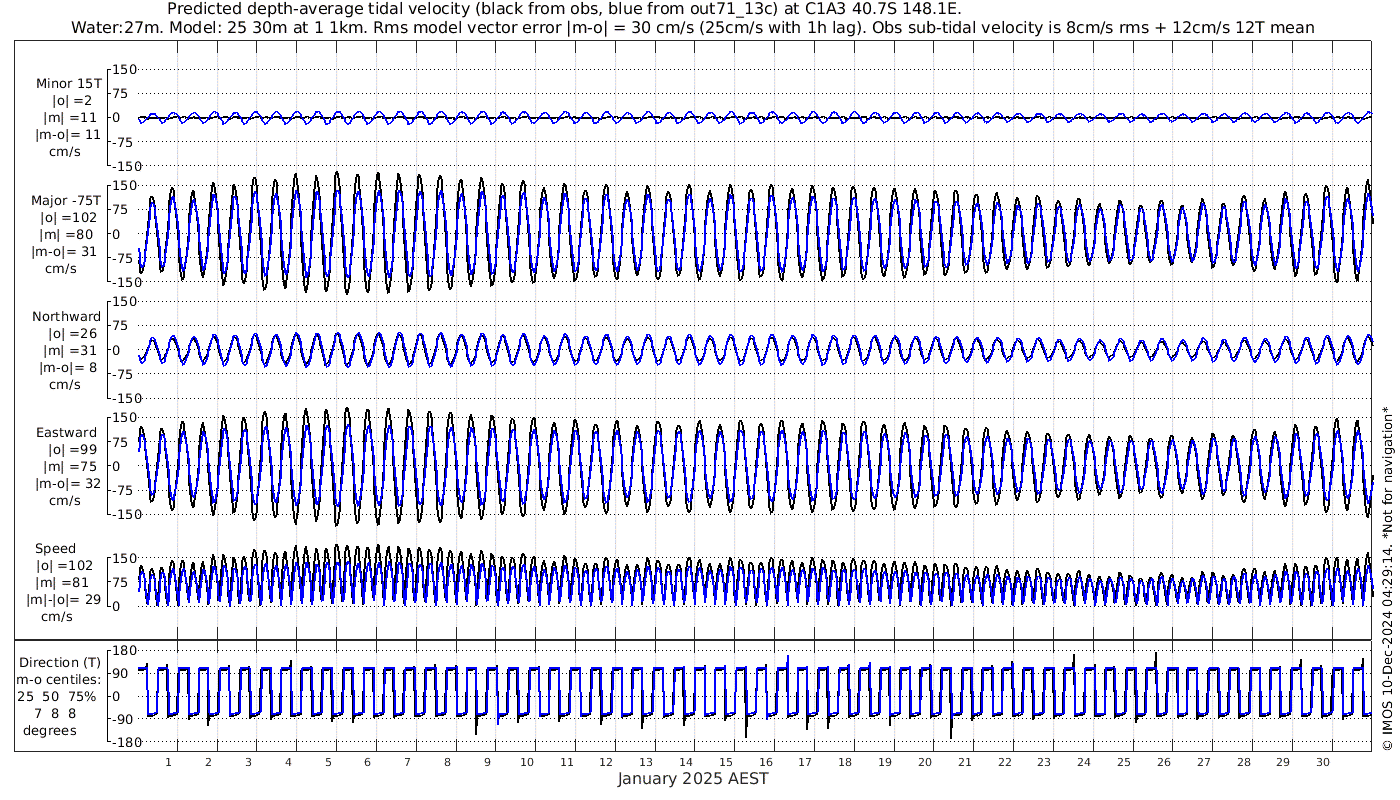Click the '|m| =75' value
1400x800 pixels.
tap(69, 467)
